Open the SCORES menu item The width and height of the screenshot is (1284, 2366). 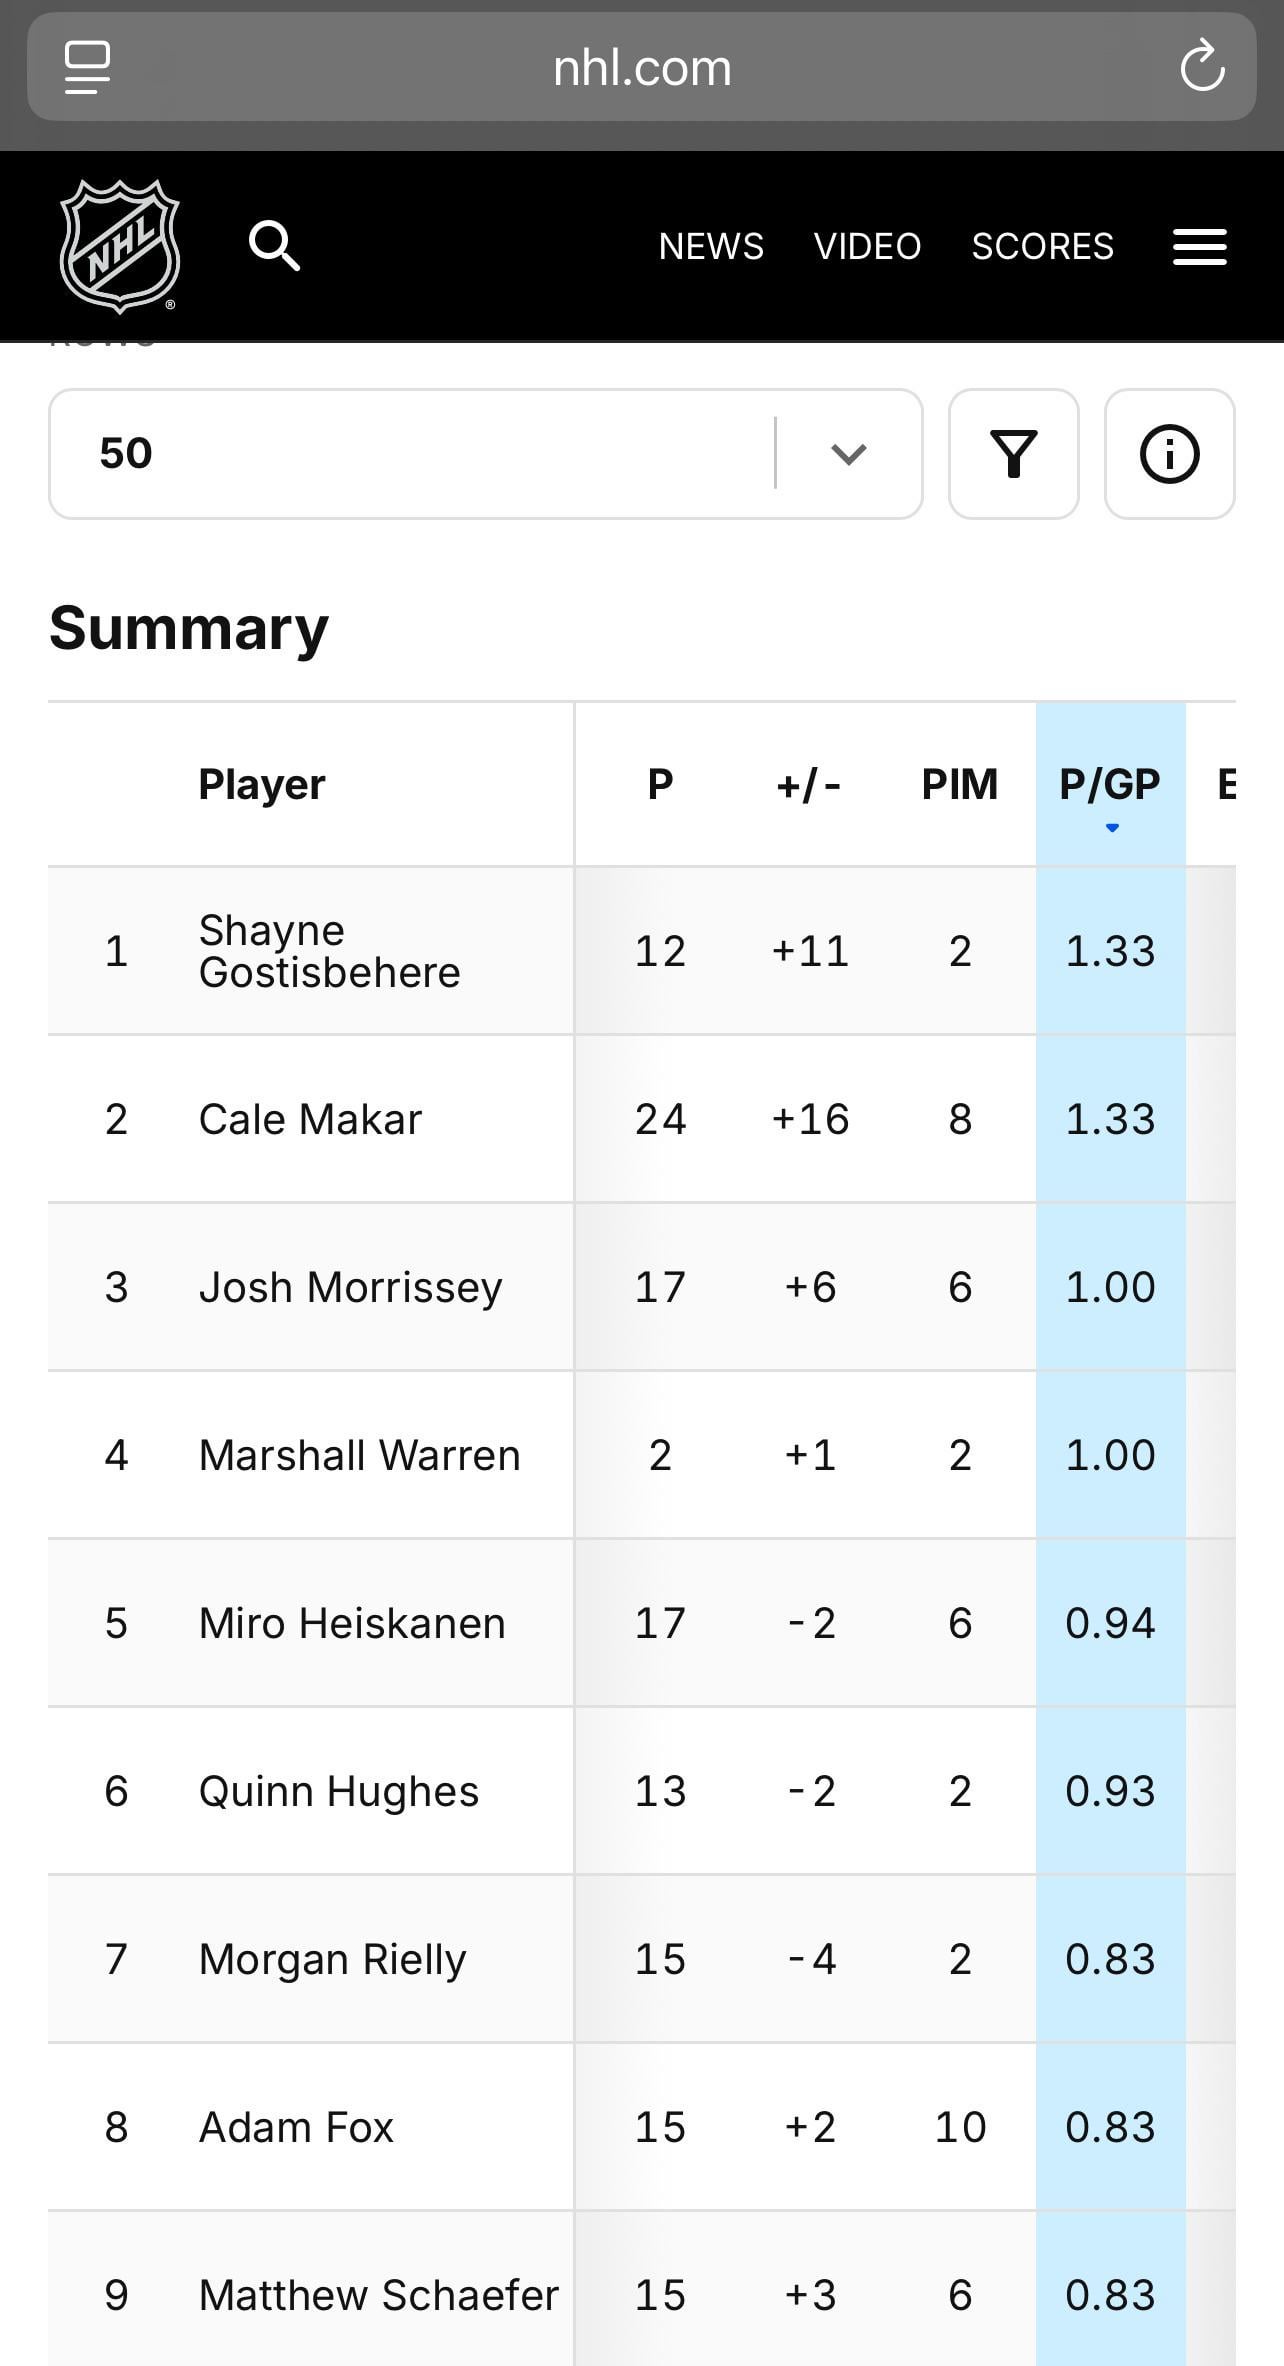1042,246
